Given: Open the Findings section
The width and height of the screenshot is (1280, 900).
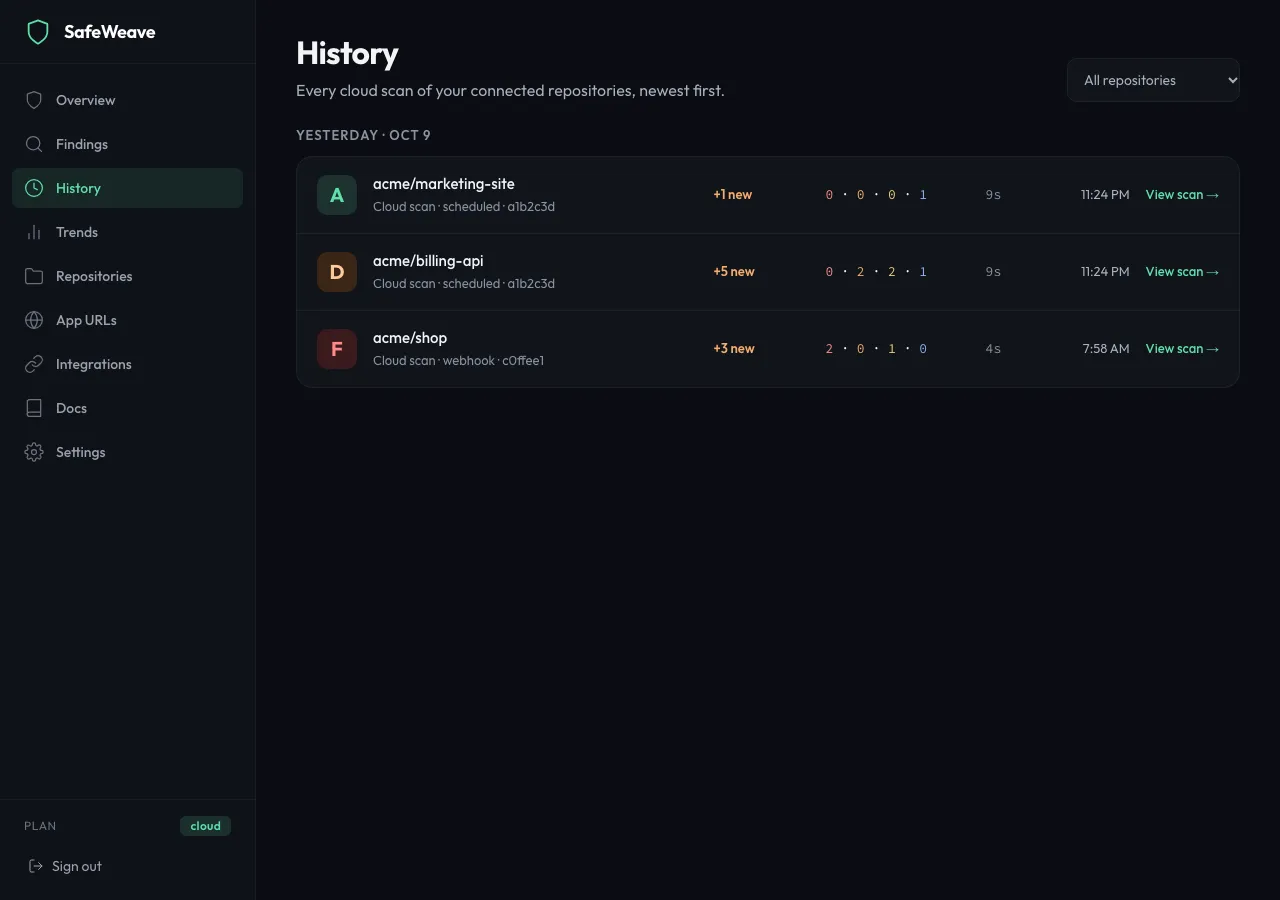Looking at the screenshot, I should click(x=127, y=144).
